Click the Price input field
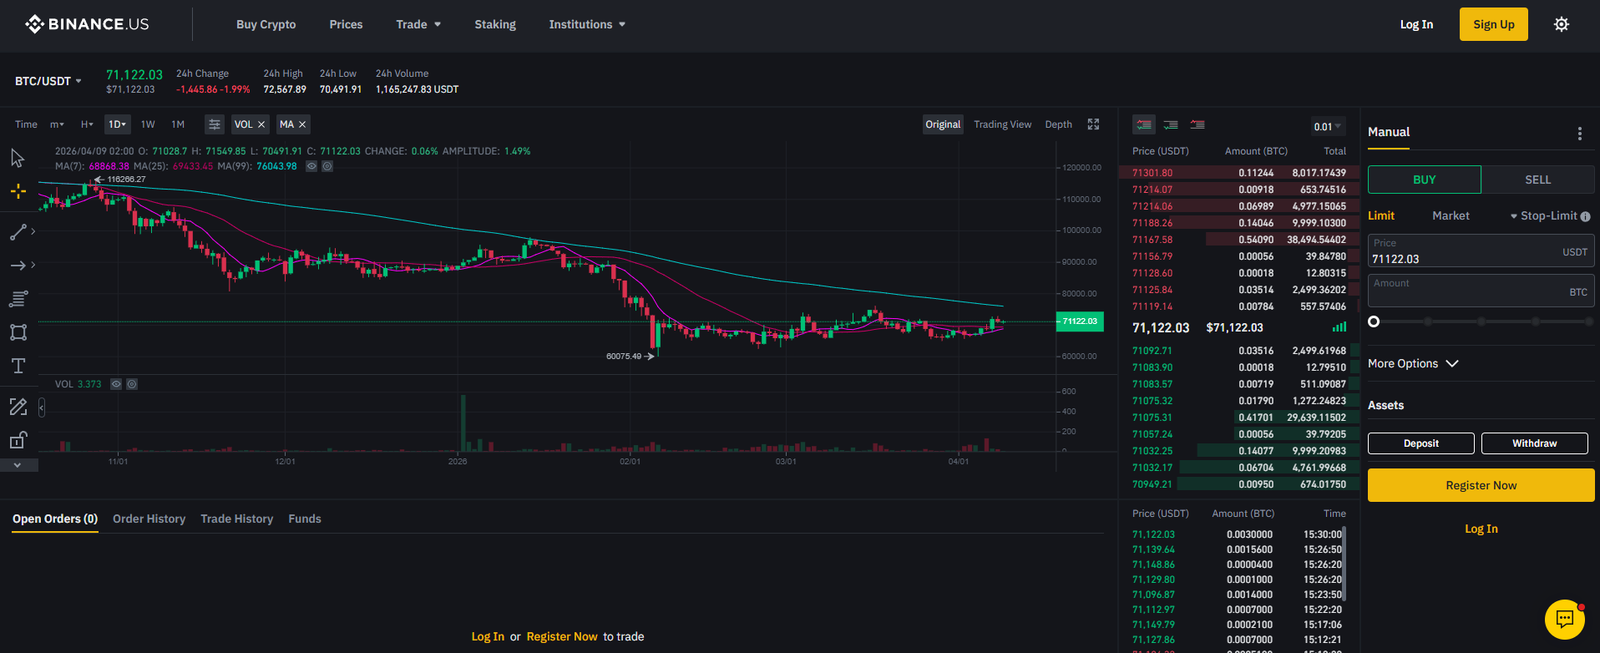This screenshot has height=653, width=1600. 1481,251
